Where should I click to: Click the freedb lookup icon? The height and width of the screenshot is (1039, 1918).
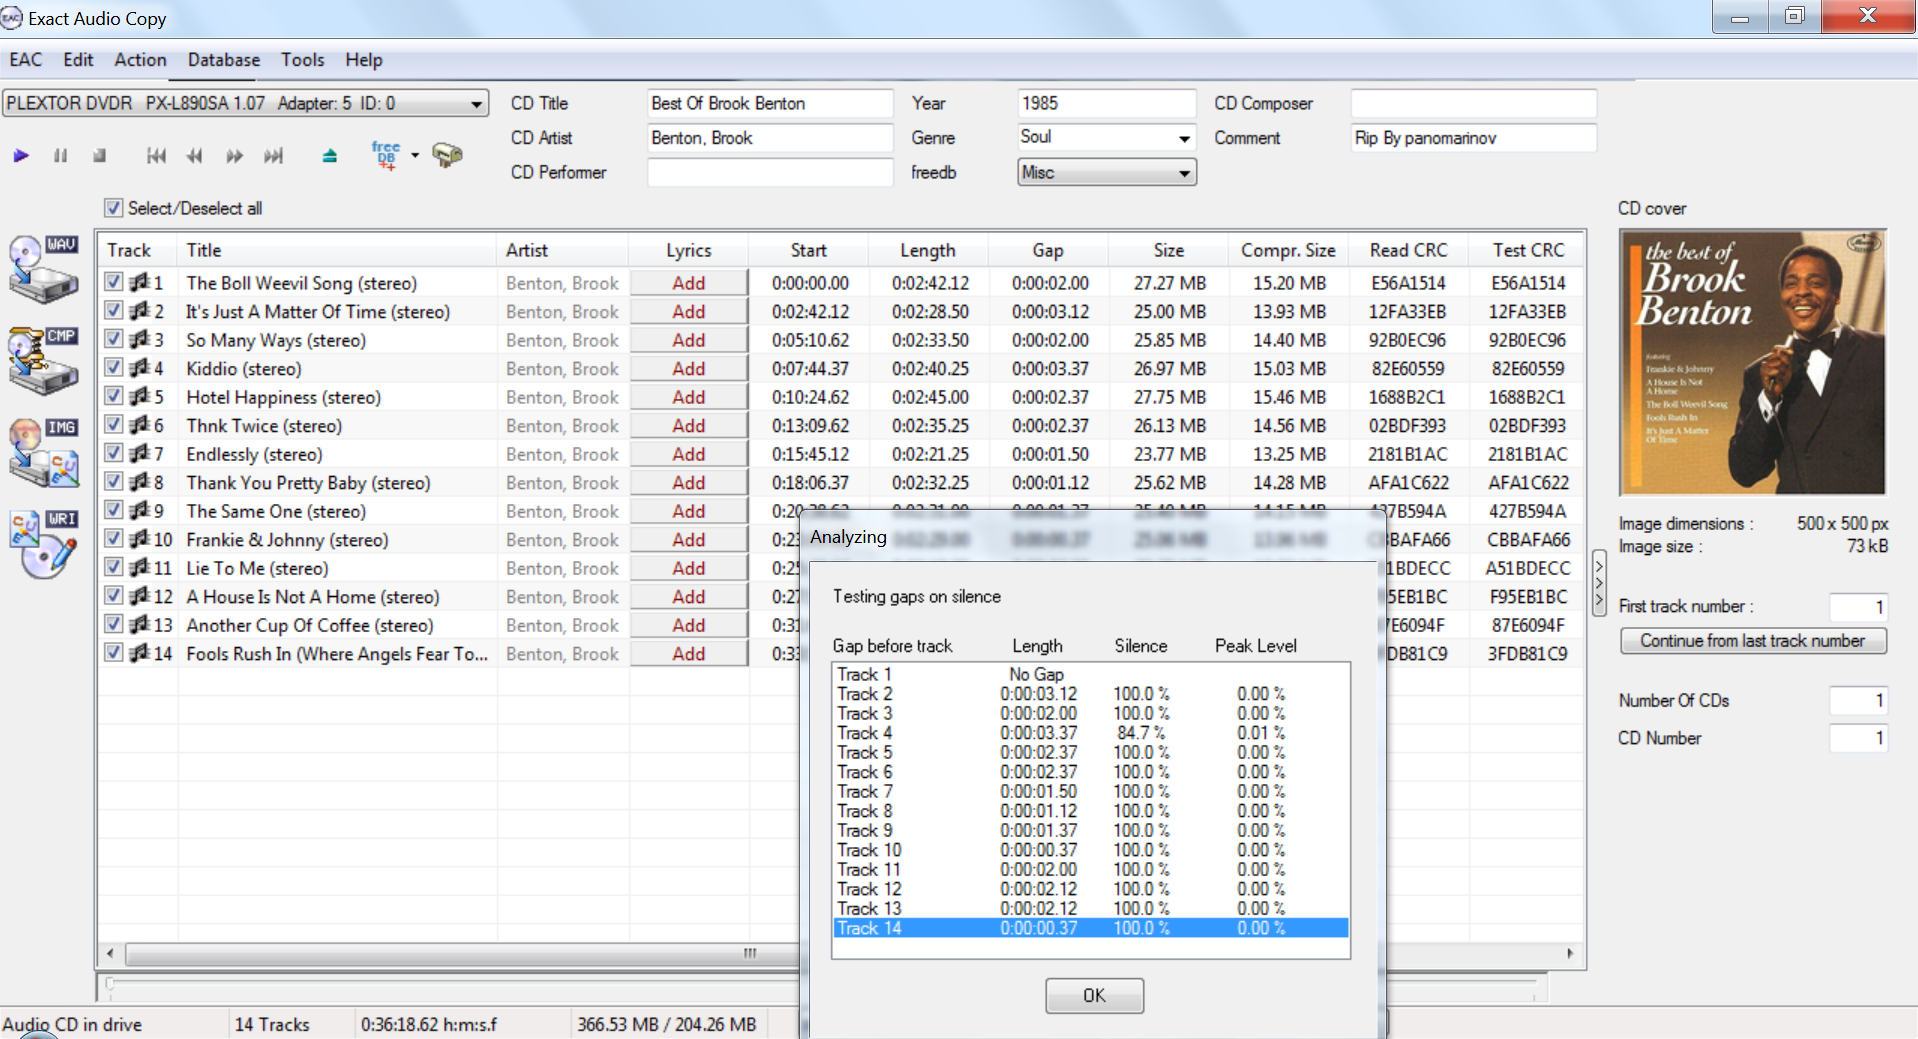[386, 155]
